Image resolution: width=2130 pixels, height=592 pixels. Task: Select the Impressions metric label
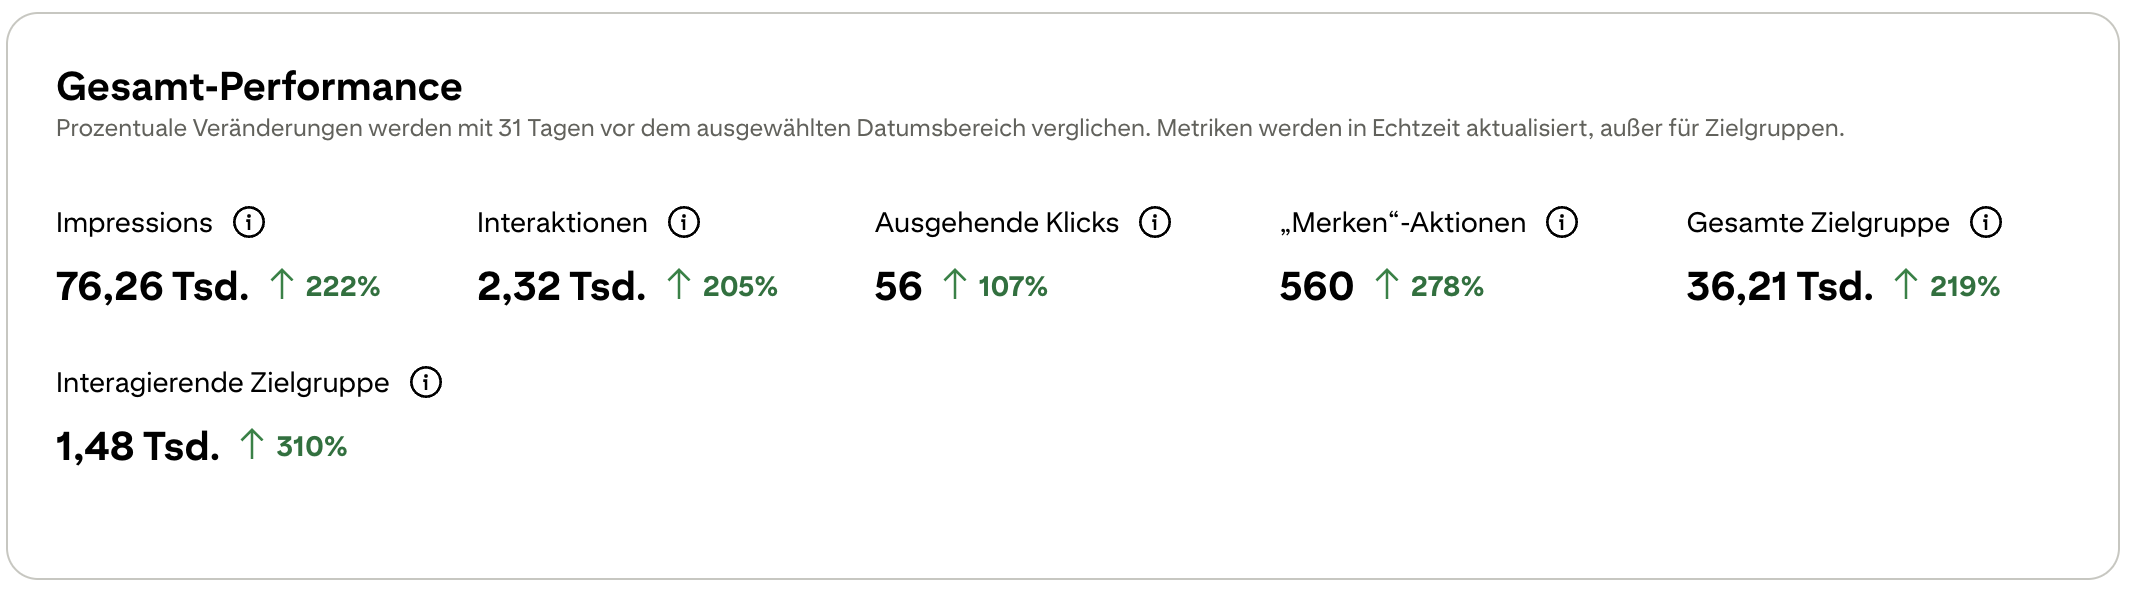134,222
